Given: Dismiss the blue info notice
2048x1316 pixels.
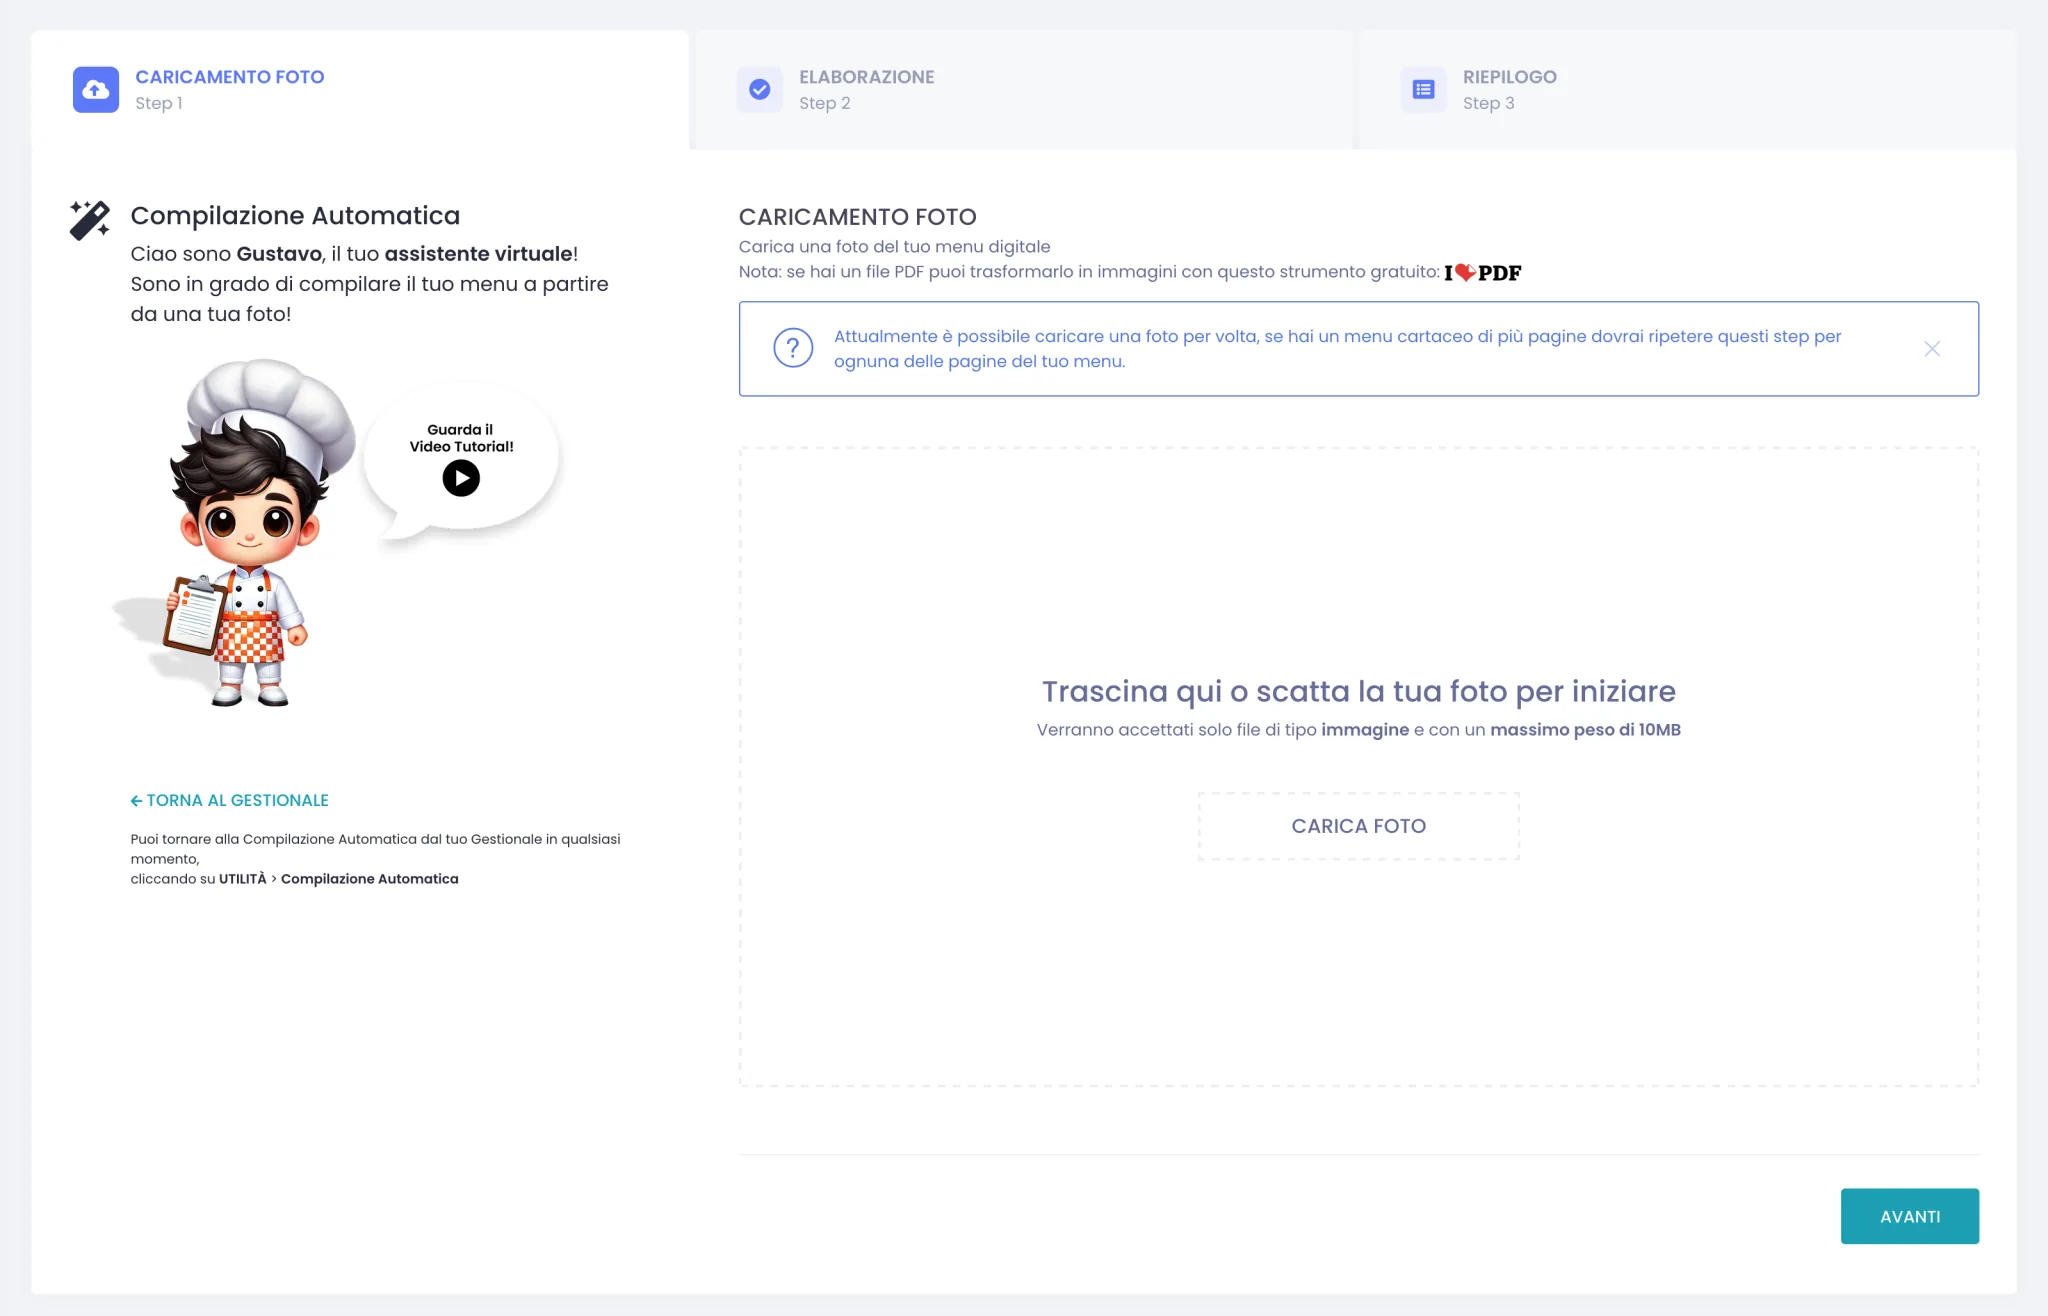Looking at the screenshot, I should [x=1932, y=349].
